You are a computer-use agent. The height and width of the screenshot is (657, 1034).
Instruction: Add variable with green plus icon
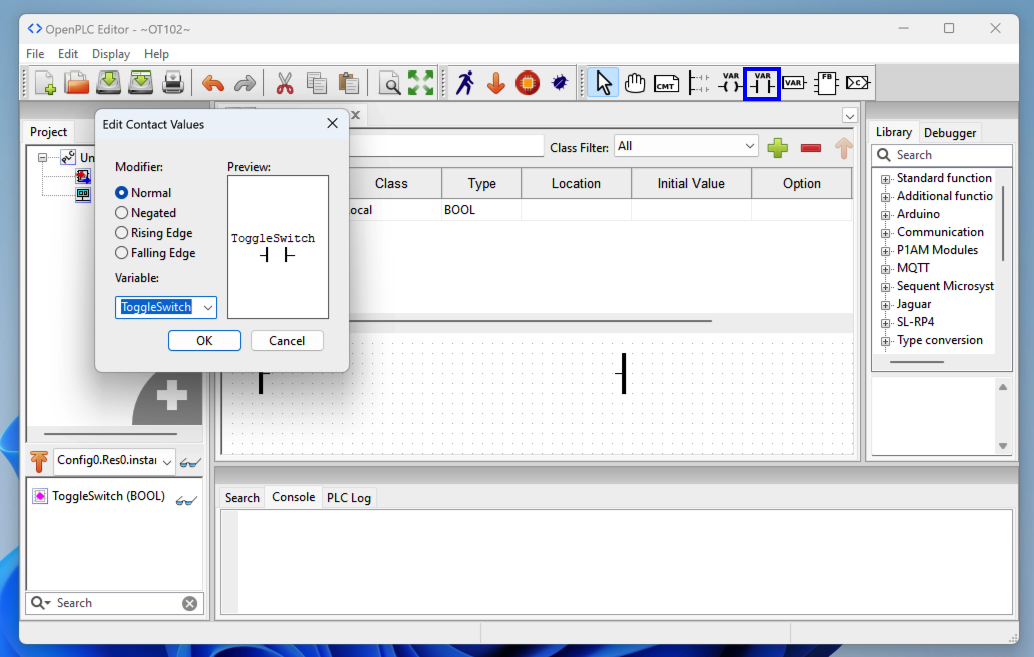778,148
